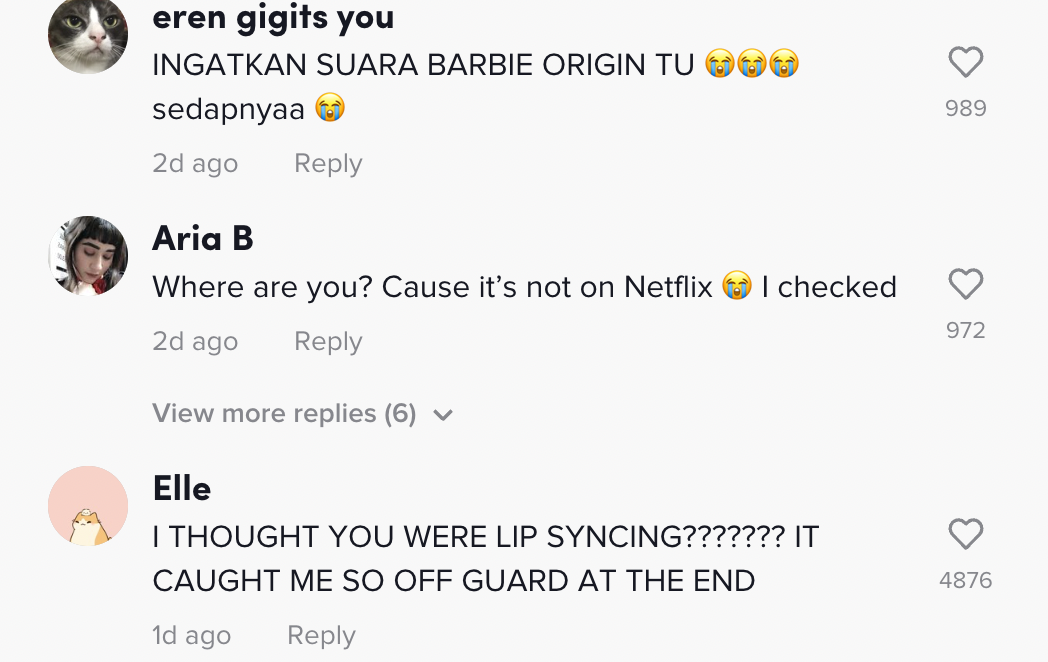
Task: Visit the Aria B username link
Action: [x=203, y=239]
